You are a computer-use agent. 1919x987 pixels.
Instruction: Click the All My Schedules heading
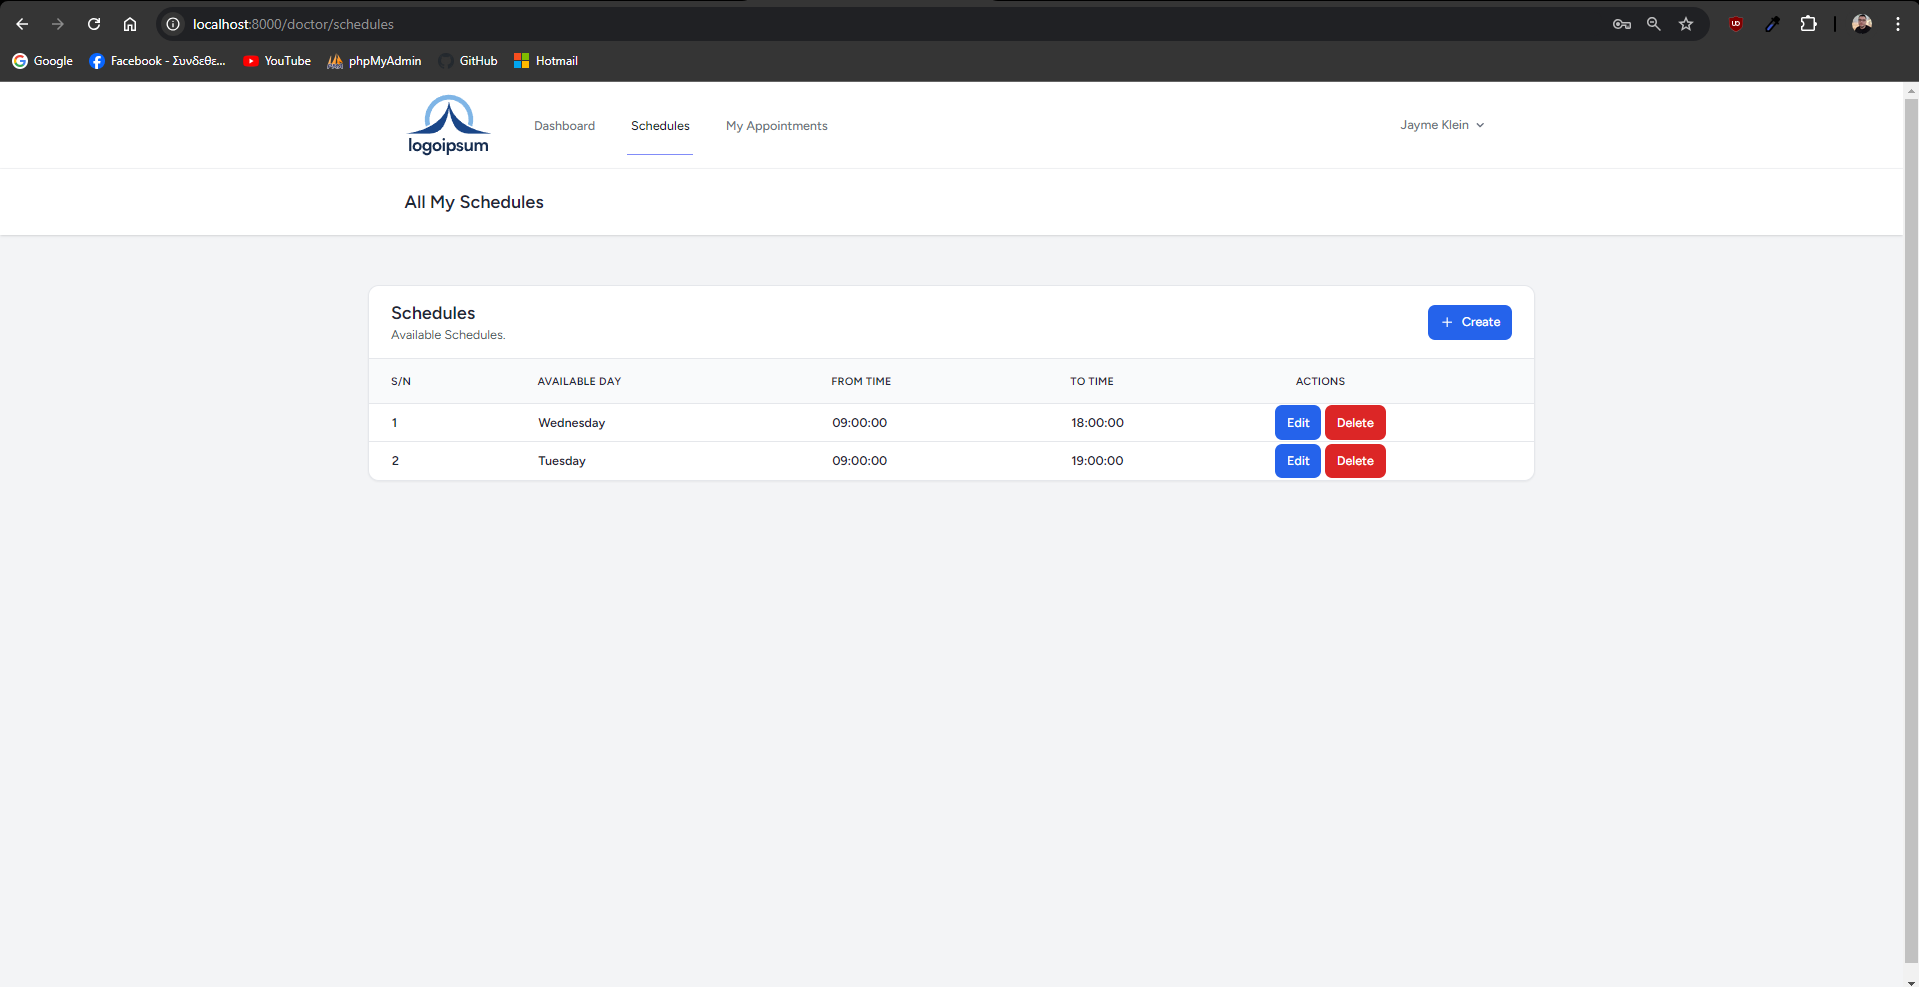click(x=474, y=202)
